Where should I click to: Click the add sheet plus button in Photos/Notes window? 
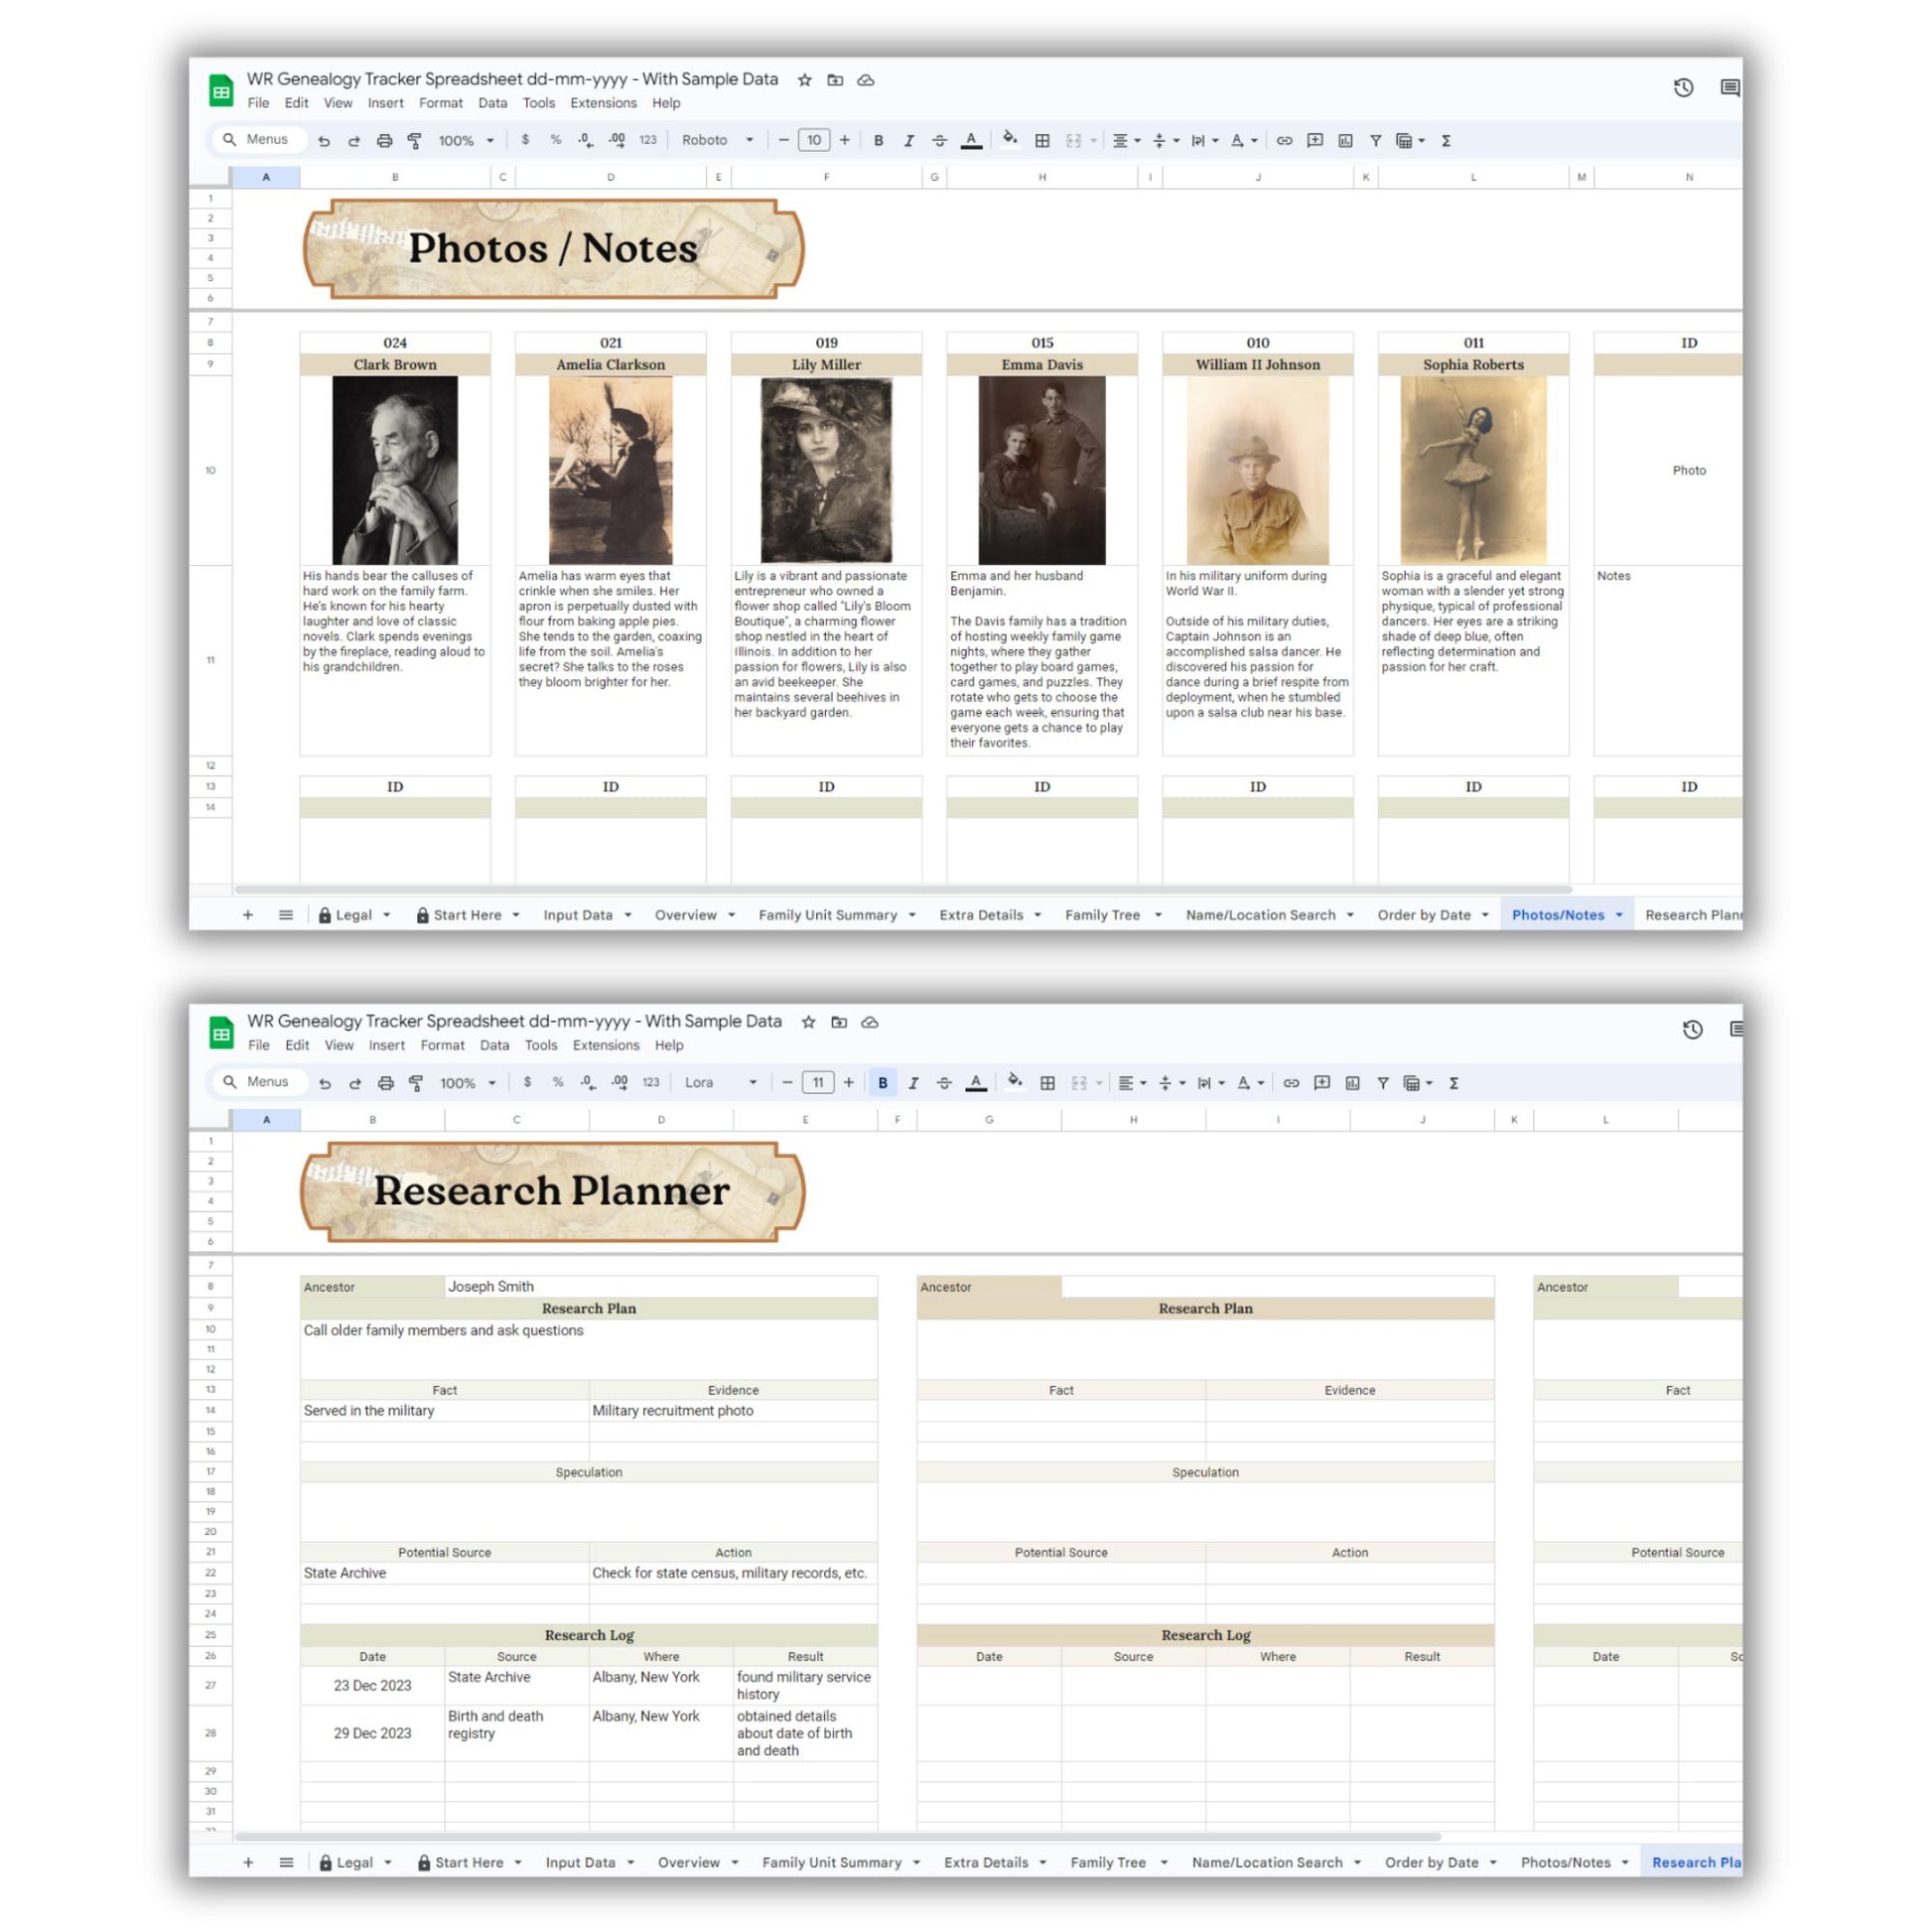coord(248,914)
